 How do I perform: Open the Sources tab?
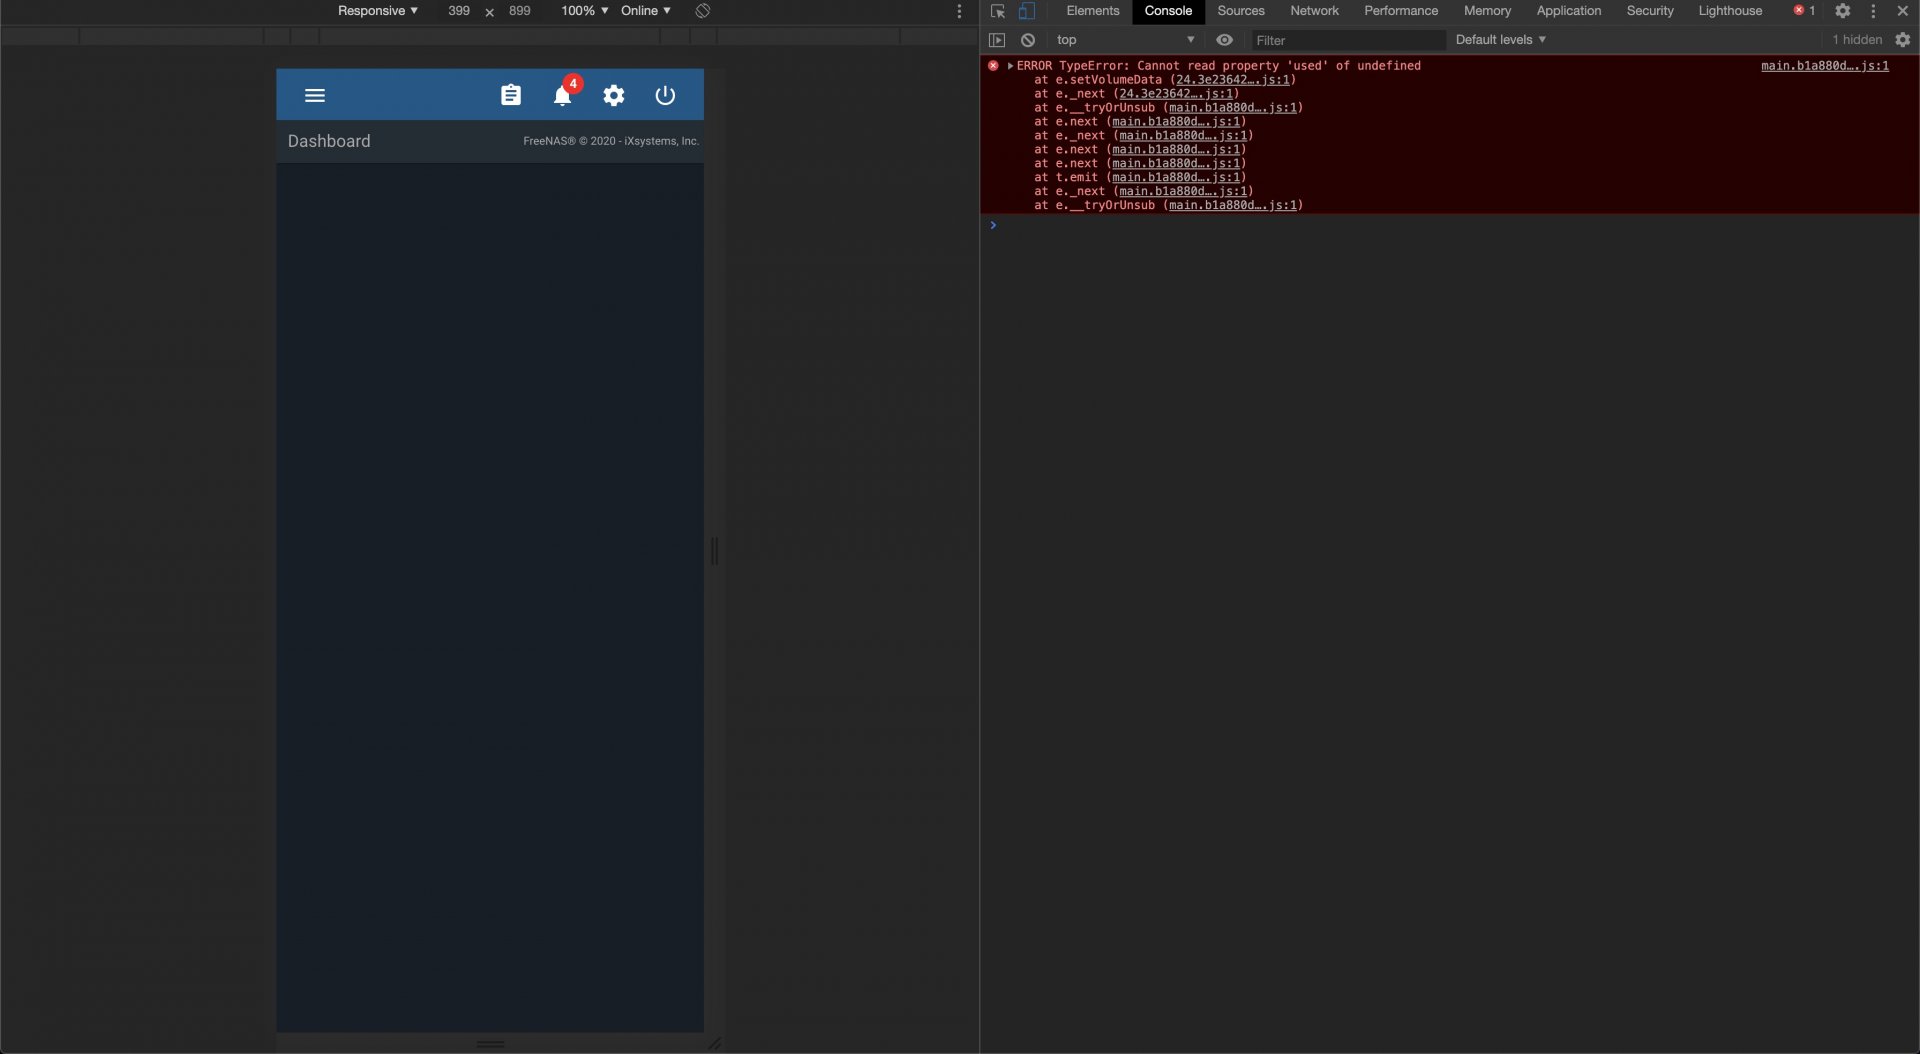coord(1241,11)
